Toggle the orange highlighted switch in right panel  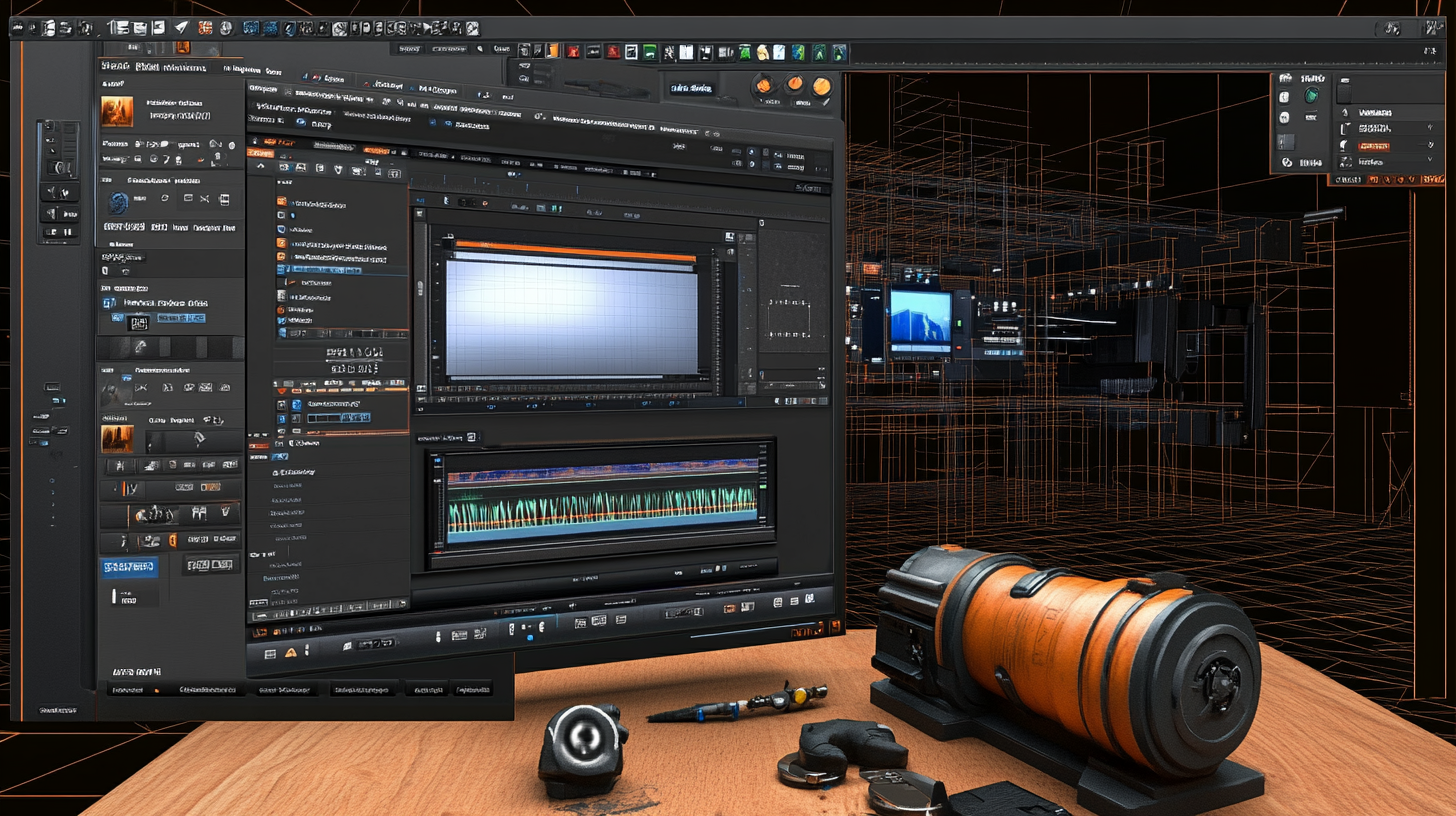(x=1374, y=146)
